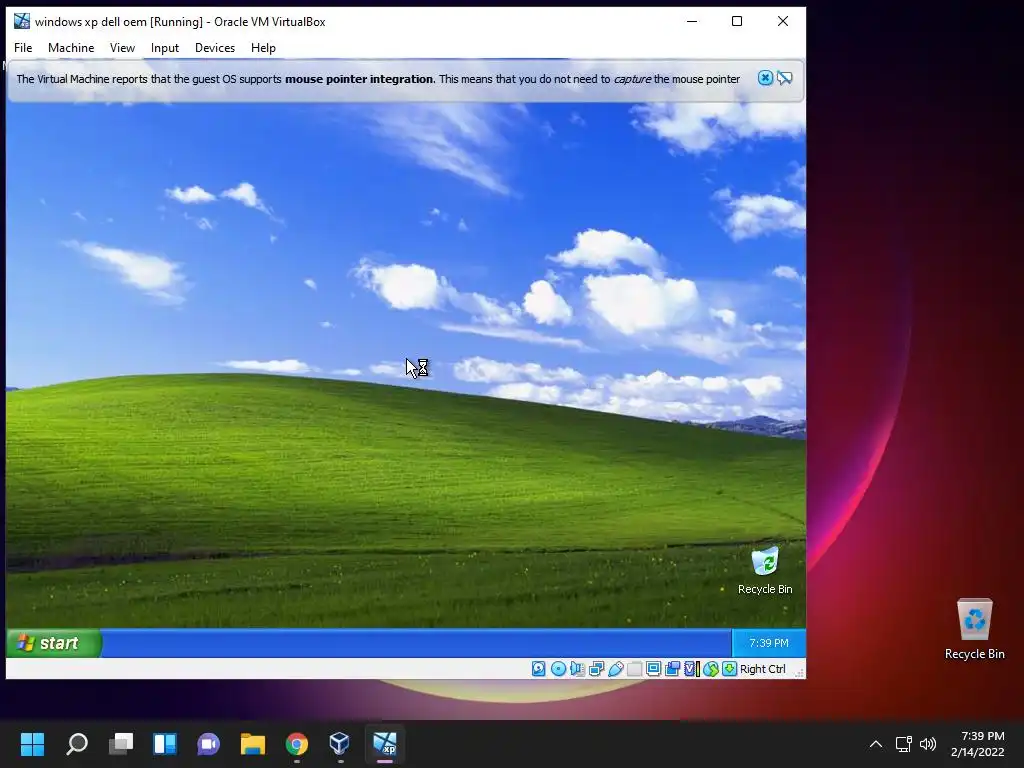Click the host network tray icon
The height and width of the screenshot is (768, 1024).
[x=903, y=744]
